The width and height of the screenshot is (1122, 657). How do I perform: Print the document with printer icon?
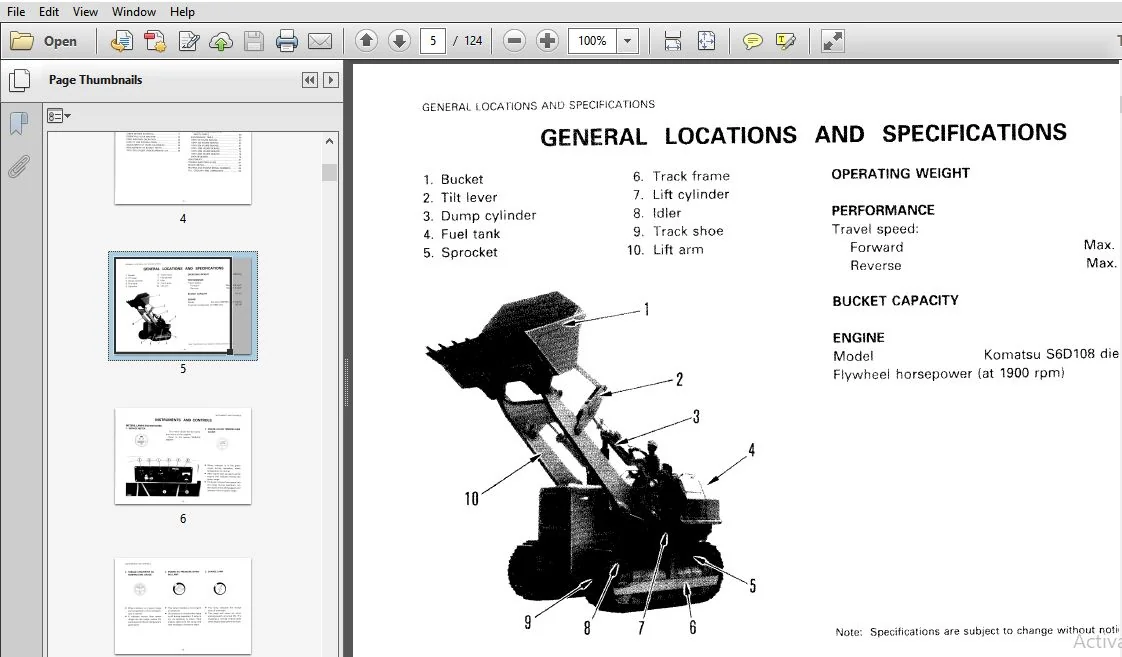[x=287, y=41]
